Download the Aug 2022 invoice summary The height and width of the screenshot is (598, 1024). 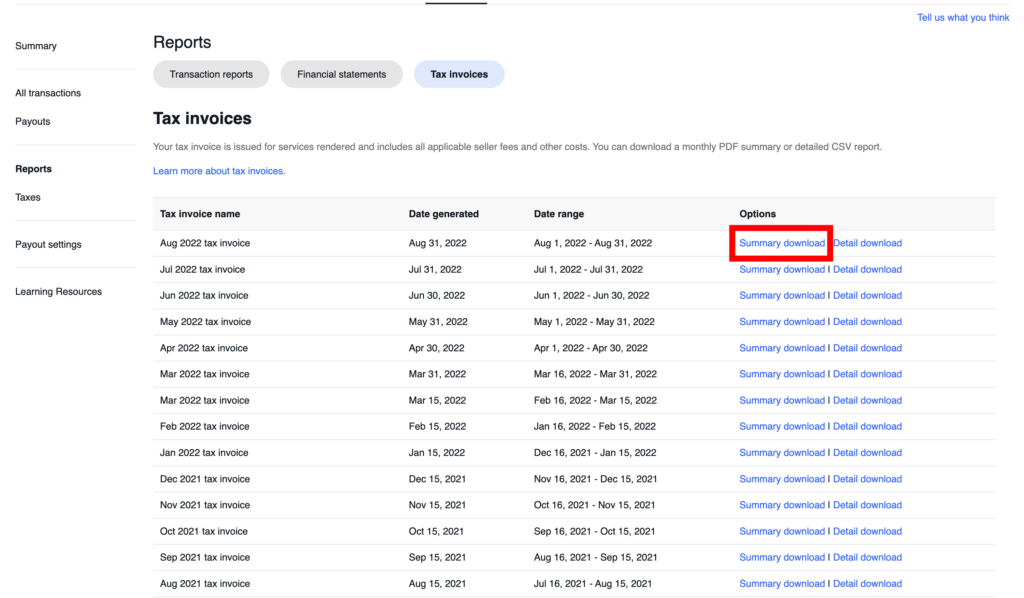point(782,242)
